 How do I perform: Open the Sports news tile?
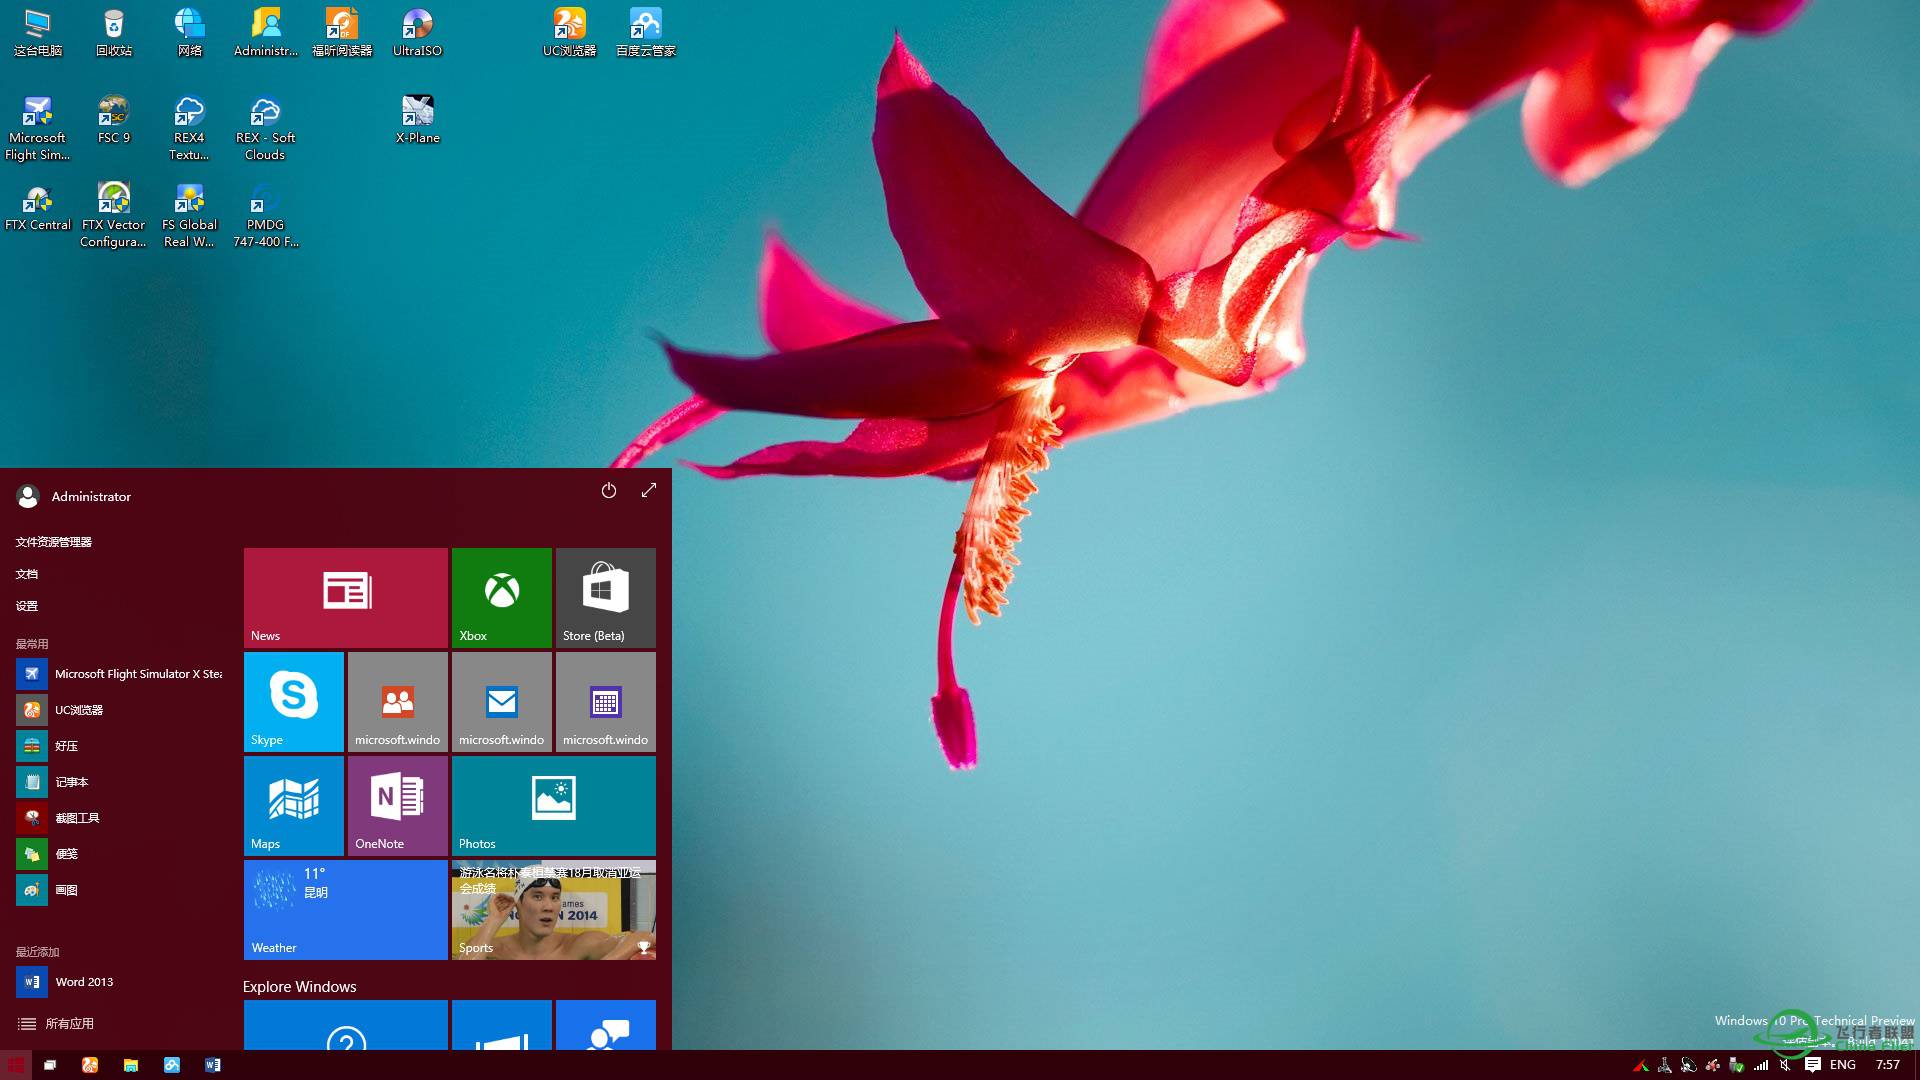pyautogui.click(x=554, y=910)
